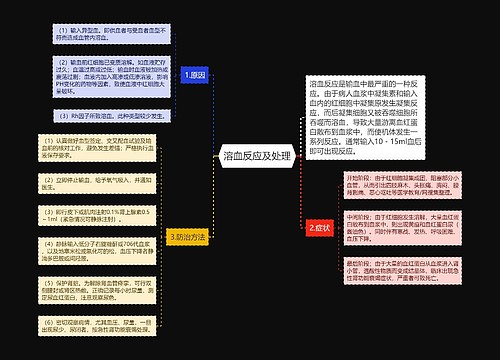Click the blue 1.原因 branch node

(195, 75)
